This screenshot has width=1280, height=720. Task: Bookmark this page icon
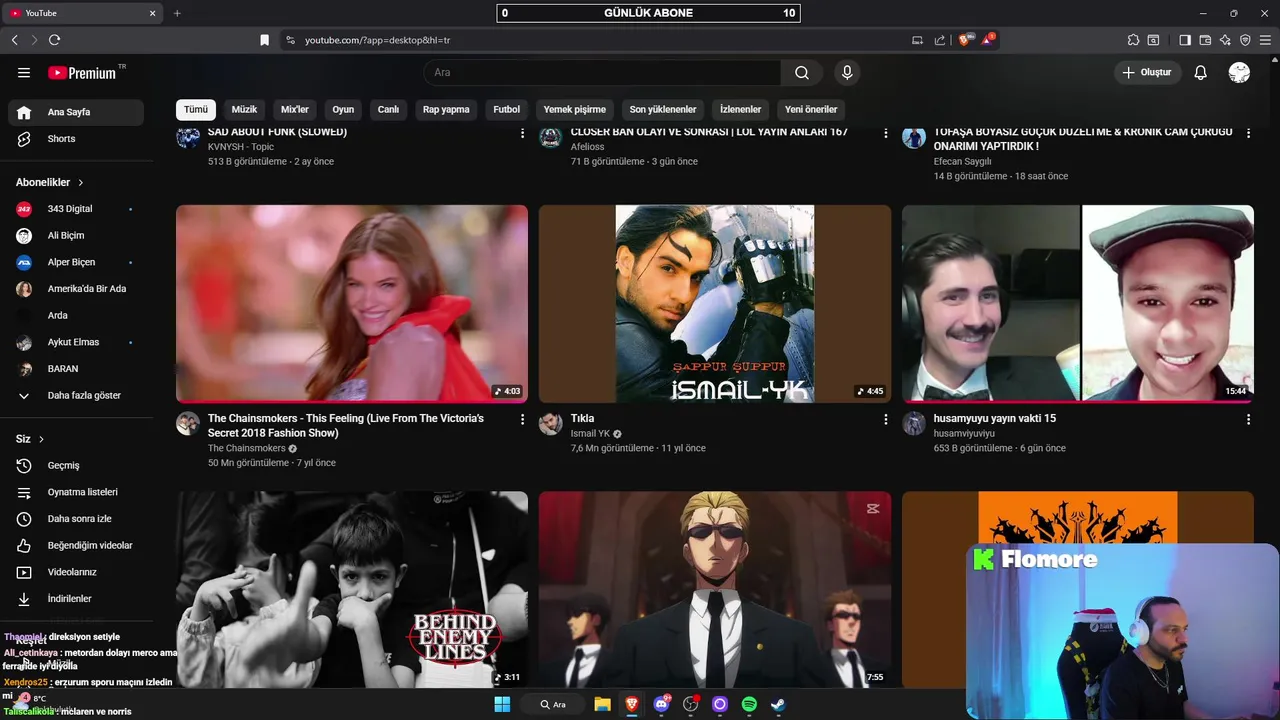coord(264,40)
